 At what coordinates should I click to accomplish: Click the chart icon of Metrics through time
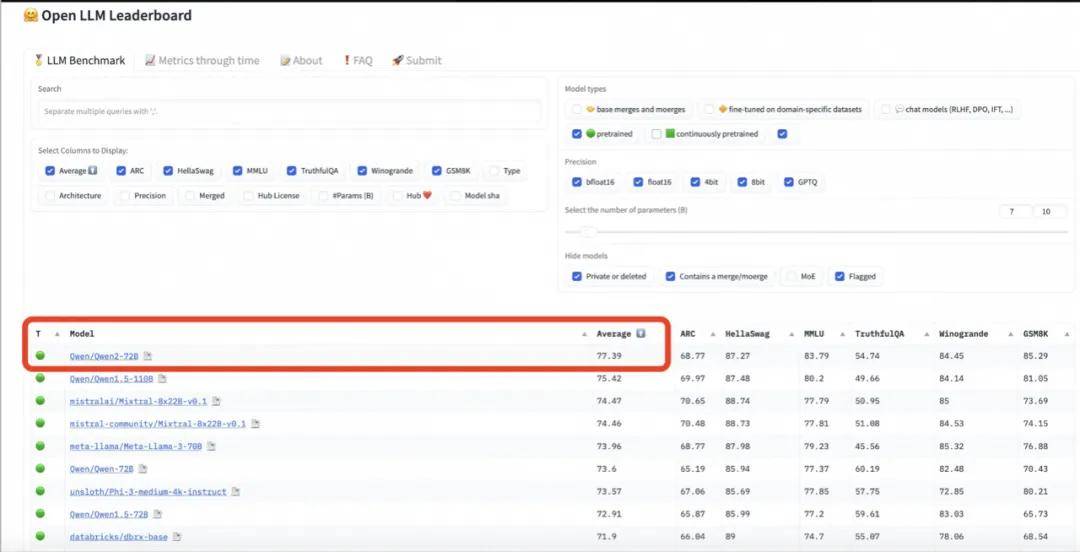coord(150,61)
